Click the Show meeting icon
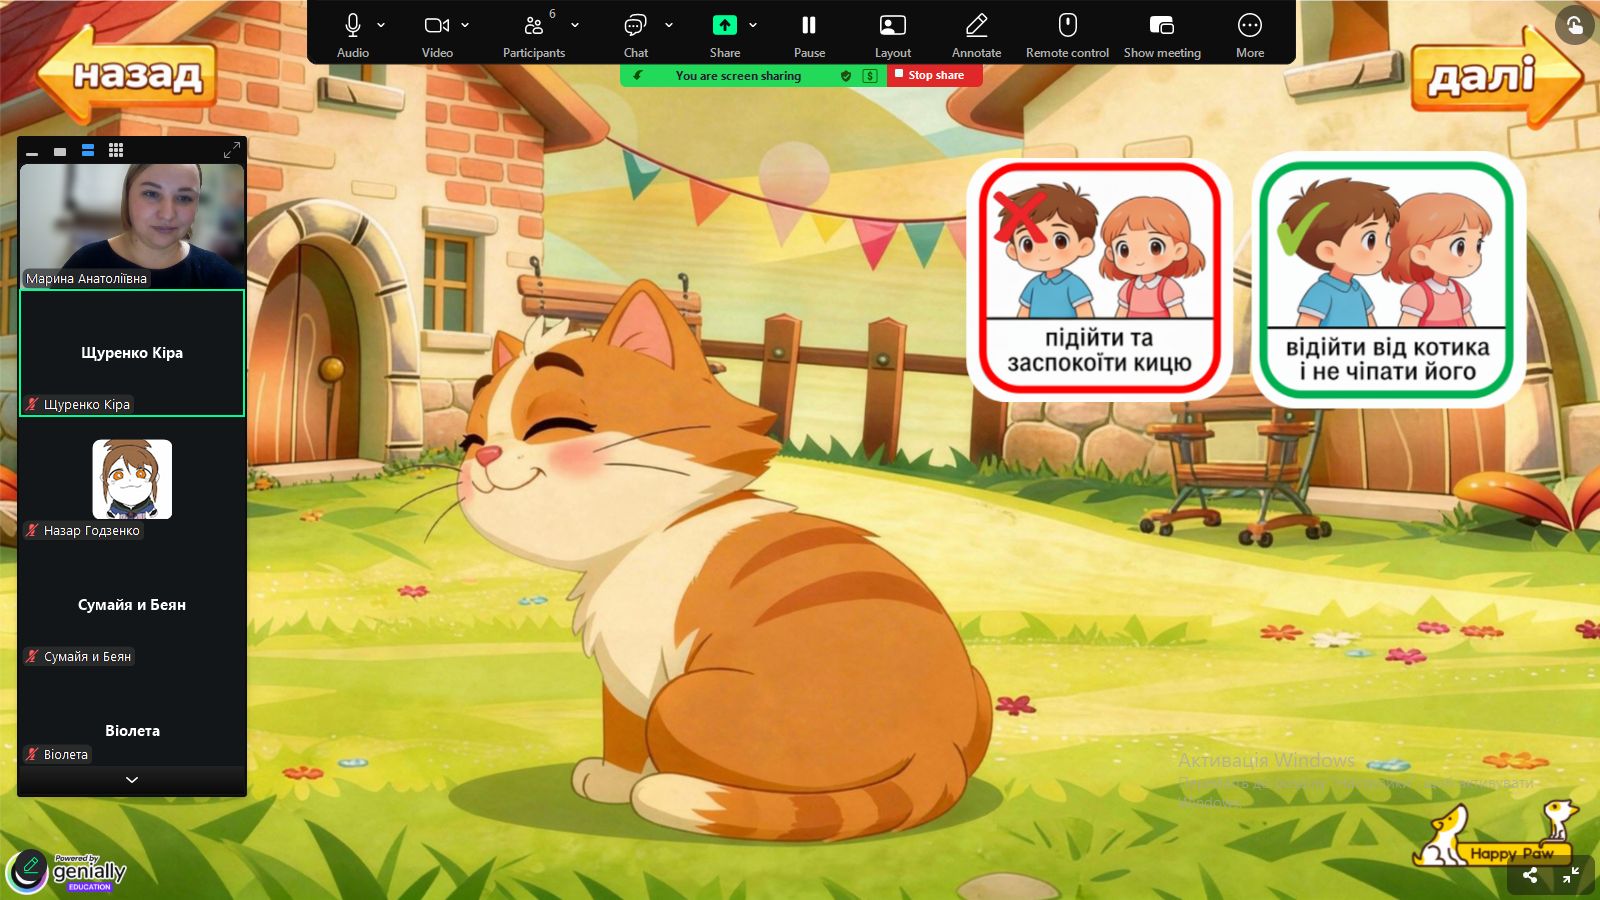1600x900 pixels. point(1161,26)
